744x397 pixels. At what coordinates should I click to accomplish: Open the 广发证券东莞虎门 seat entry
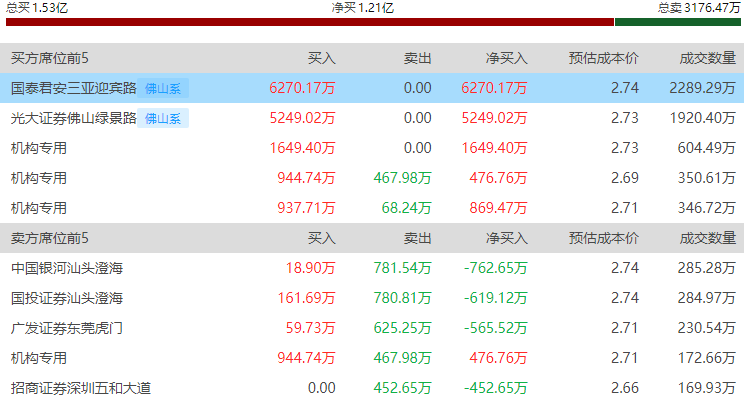coord(372,328)
